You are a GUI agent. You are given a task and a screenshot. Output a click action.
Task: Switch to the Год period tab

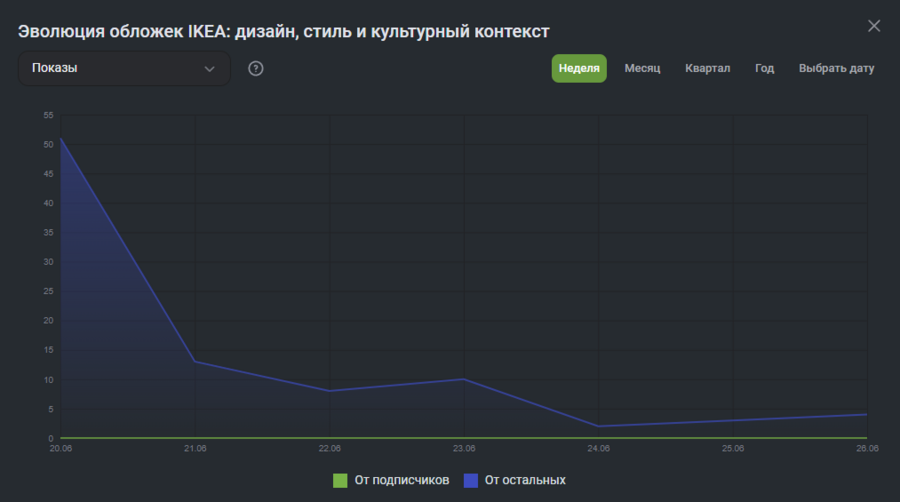tap(764, 68)
